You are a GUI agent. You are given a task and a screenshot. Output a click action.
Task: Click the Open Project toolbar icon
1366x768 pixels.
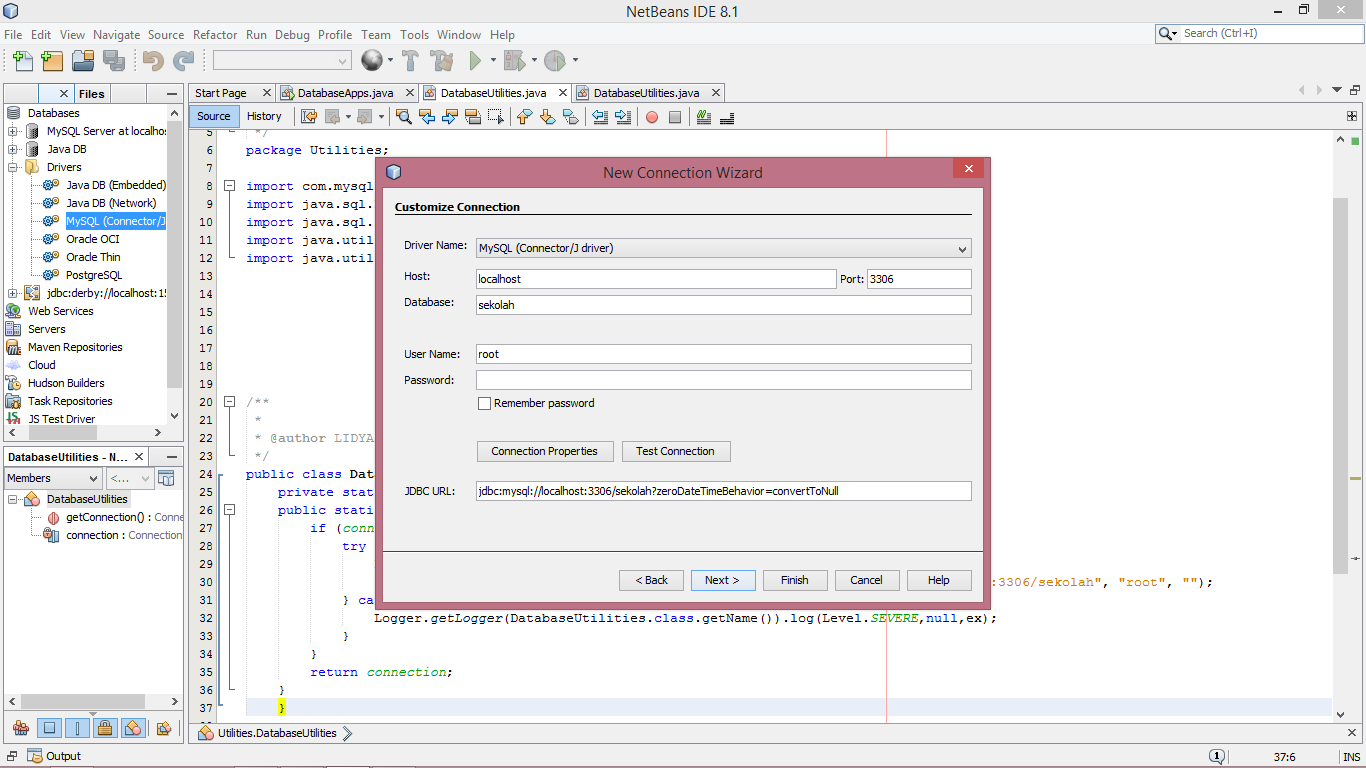pos(83,61)
